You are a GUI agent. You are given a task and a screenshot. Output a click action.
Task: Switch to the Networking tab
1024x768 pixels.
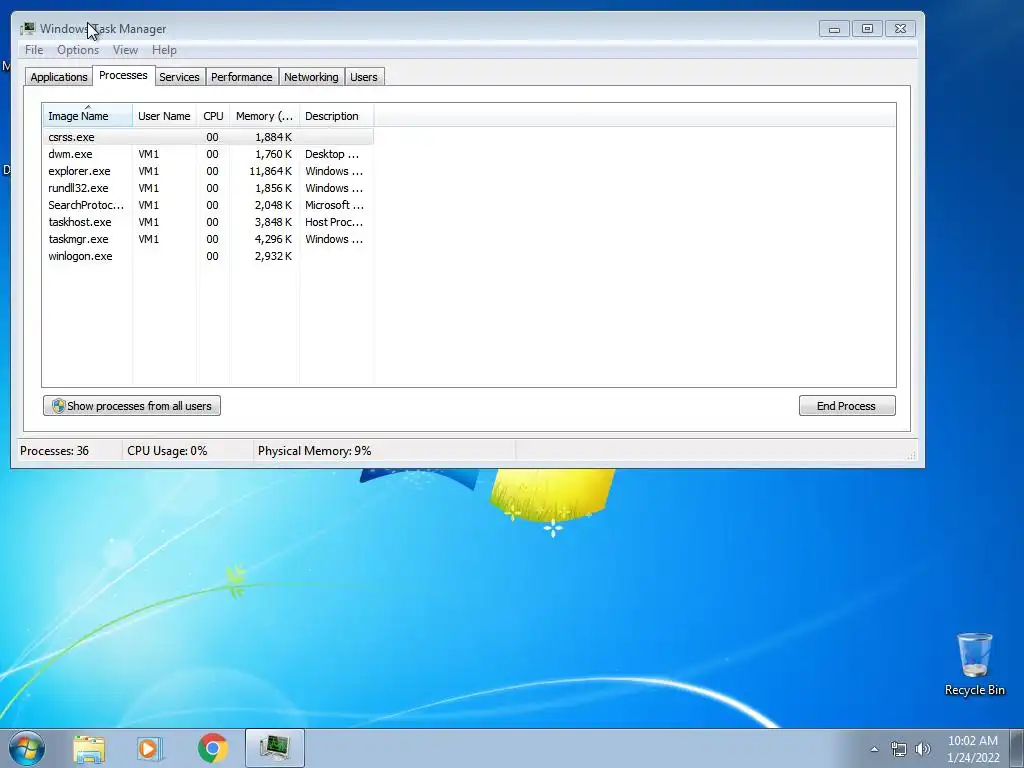pos(312,77)
